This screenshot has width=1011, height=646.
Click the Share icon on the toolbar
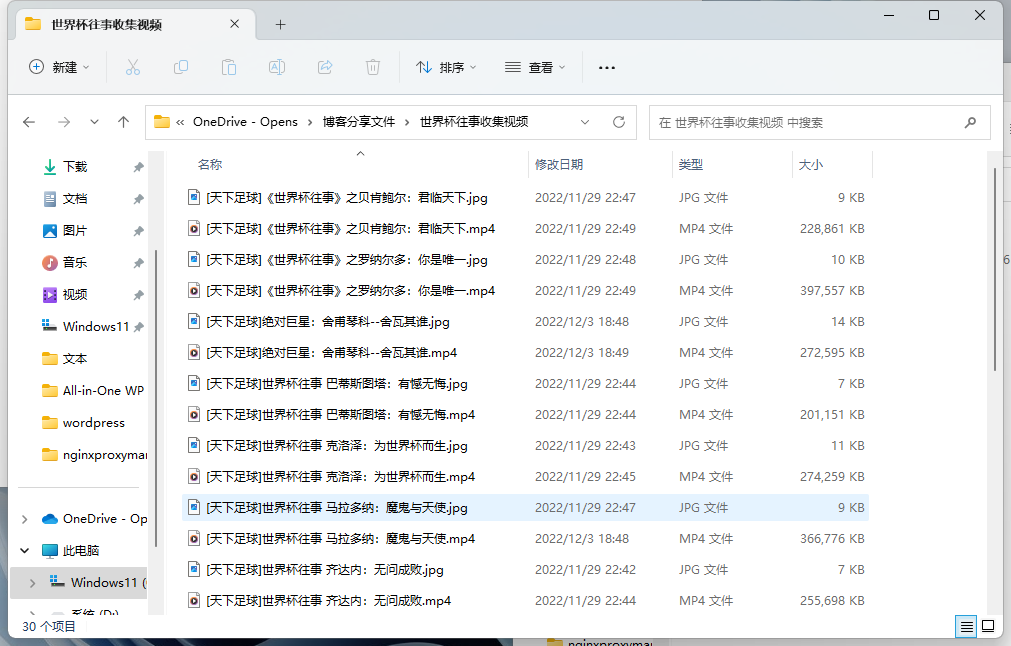[324, 67]
